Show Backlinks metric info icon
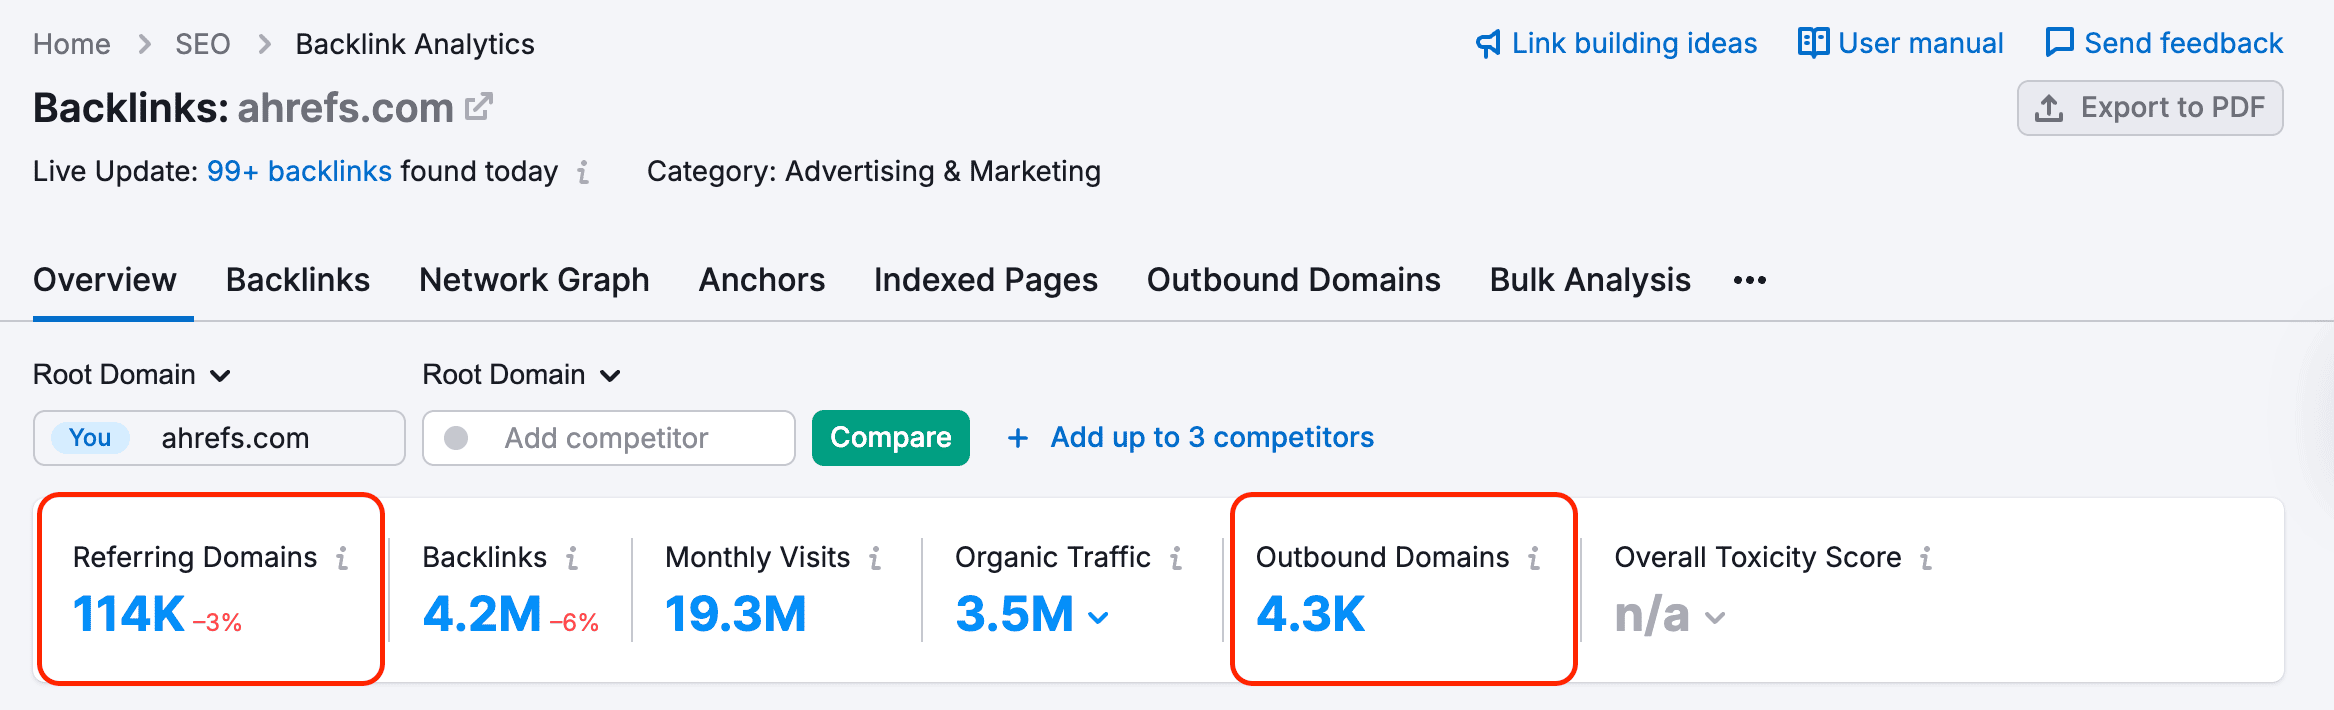Screen dimensions: 2334x710 (x=572, y=557)
